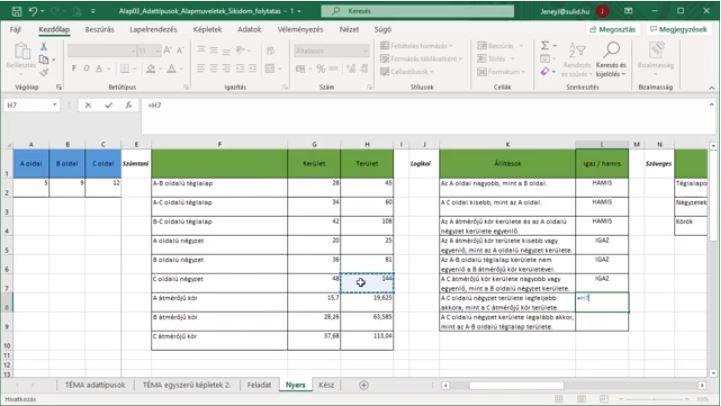Open the Fájl menu
Image resolution: width=721 pixels, height=406 pixels.
tap(16, 29)
